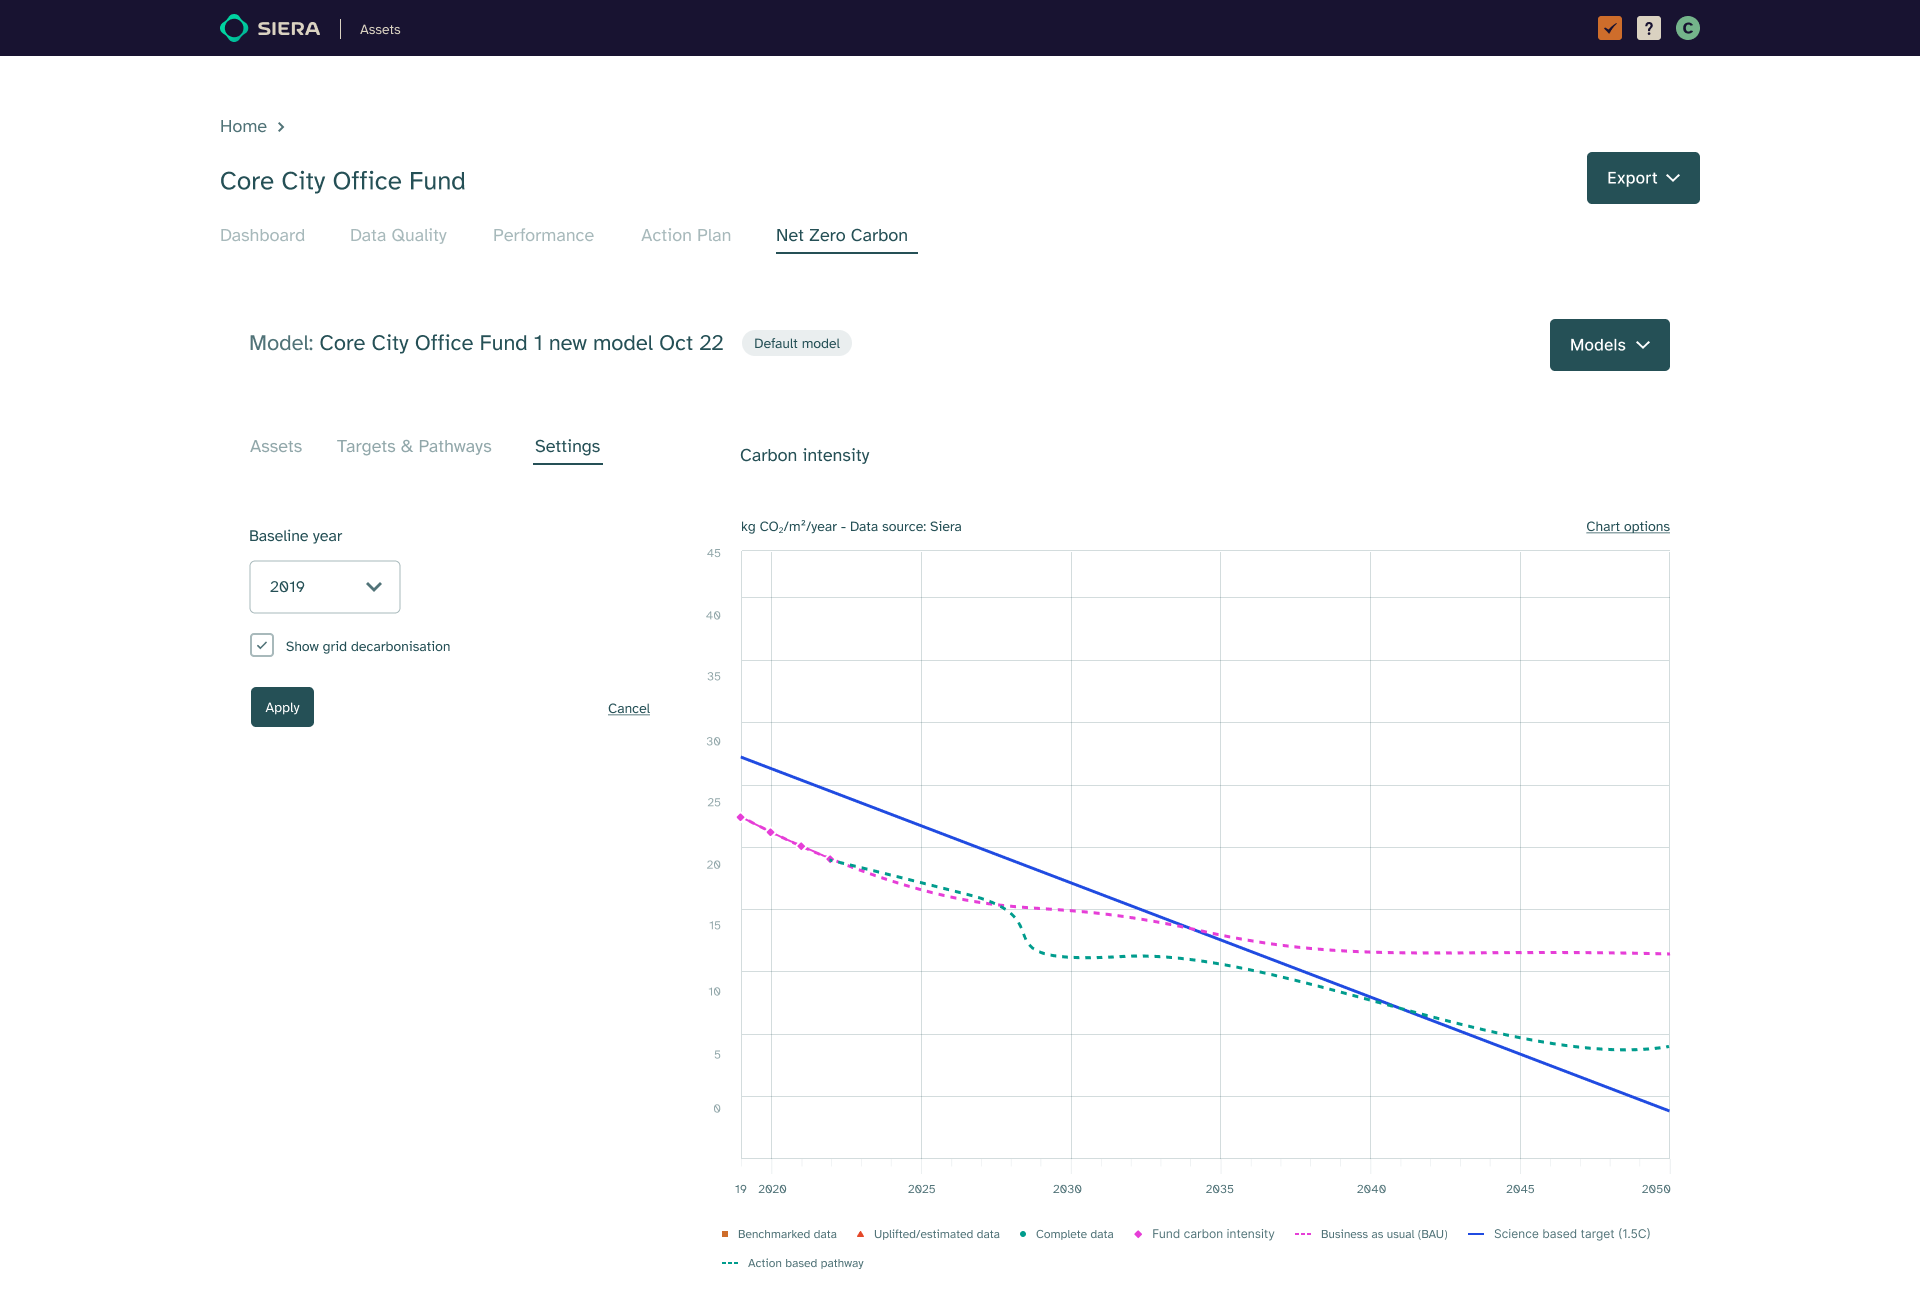Toggle Uplifted/estimated data legend triangle
This screenshot has height=1290, width=1920.
pos(860,1234)
